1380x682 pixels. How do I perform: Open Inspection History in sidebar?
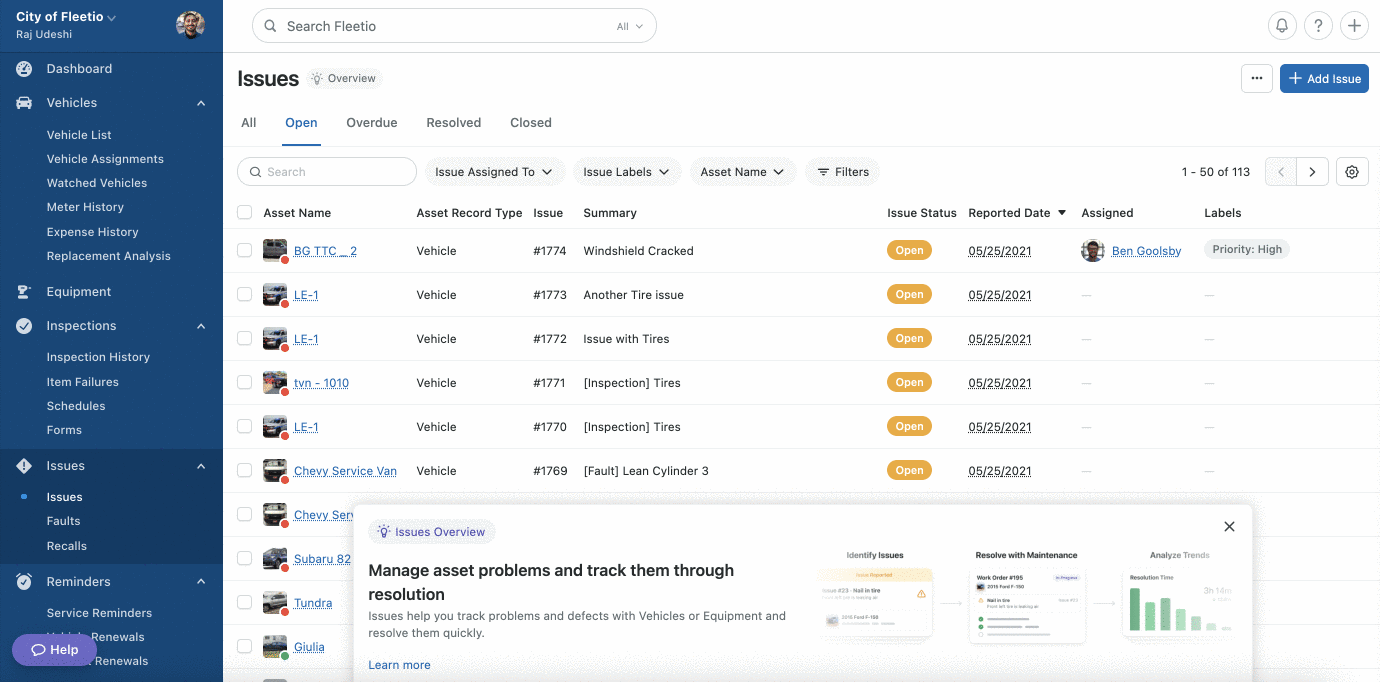(x=98, y=357)
